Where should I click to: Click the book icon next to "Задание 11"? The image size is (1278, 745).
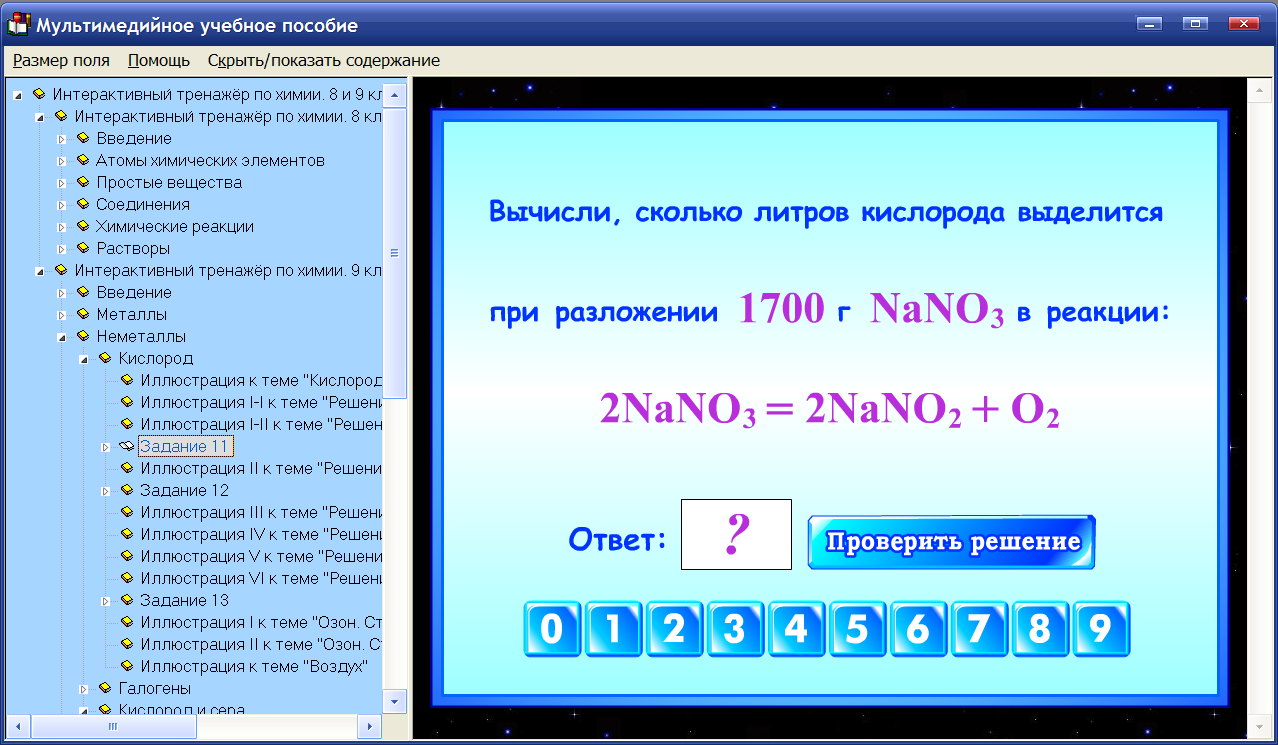125,446
